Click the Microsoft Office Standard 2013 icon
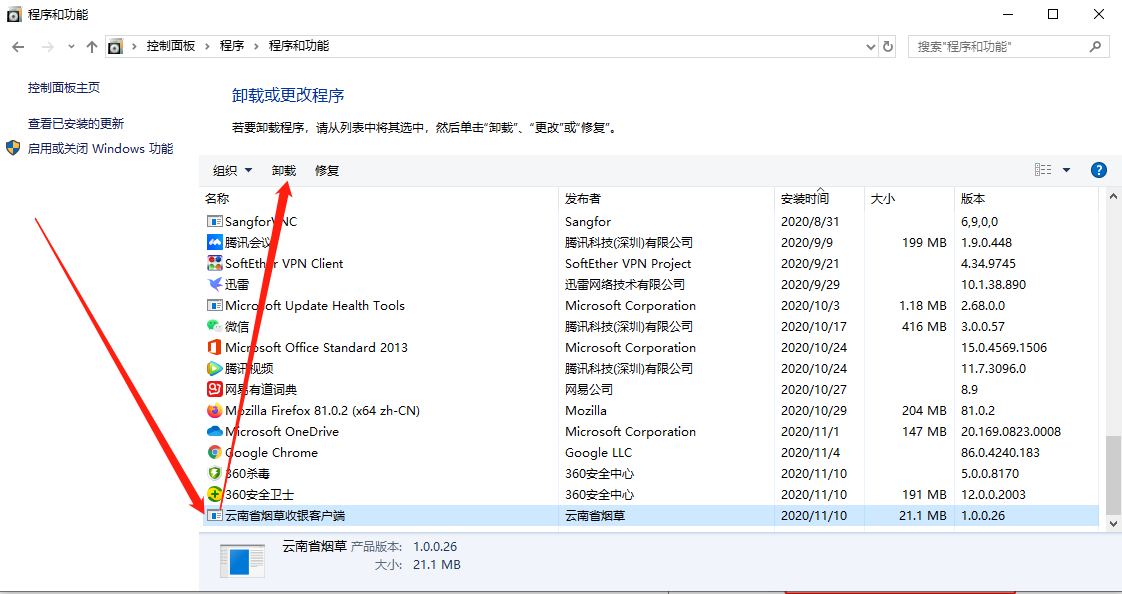 [214, 348]
